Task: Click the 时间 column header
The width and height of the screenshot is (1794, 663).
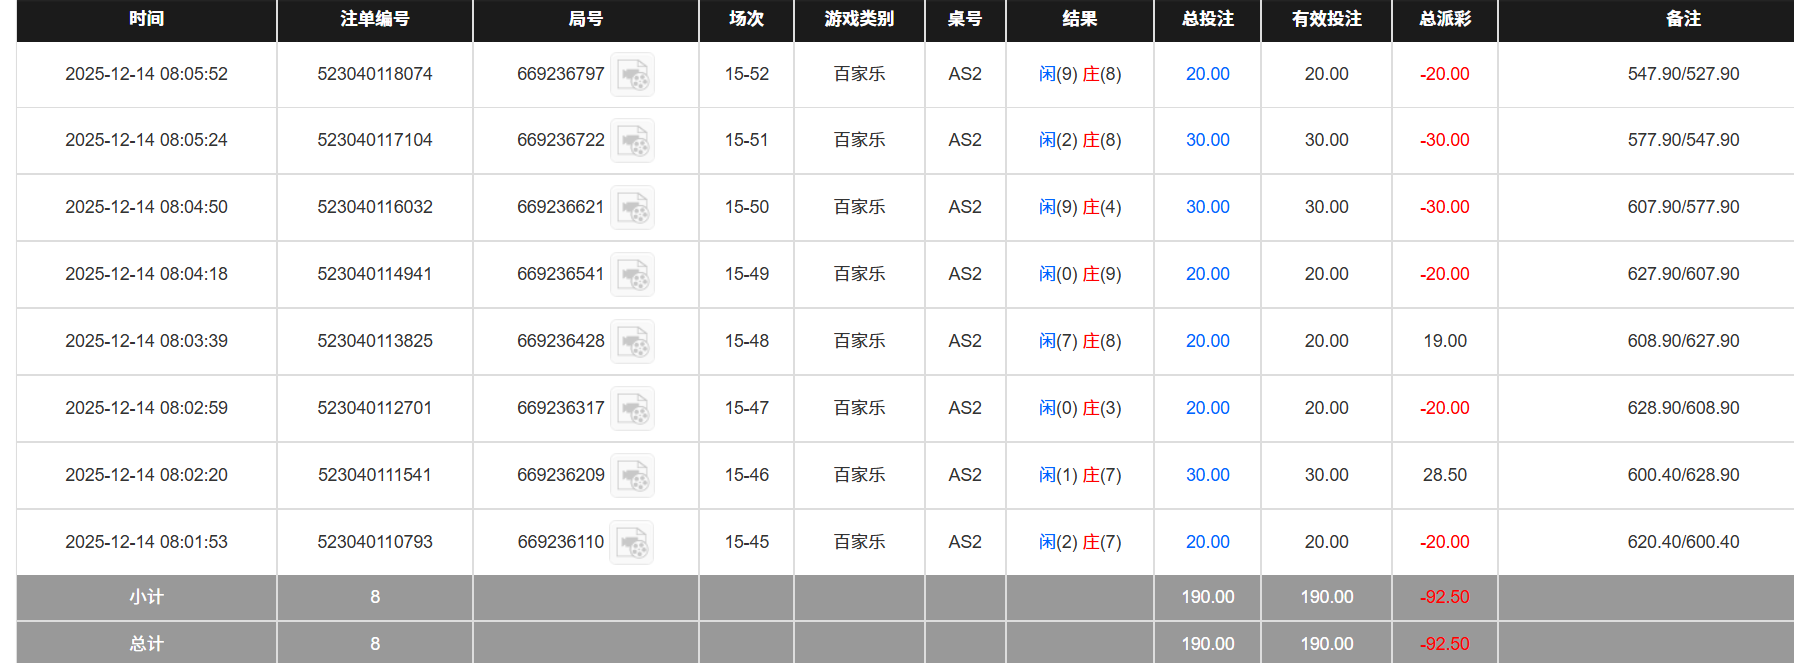Action: (146, 19)
